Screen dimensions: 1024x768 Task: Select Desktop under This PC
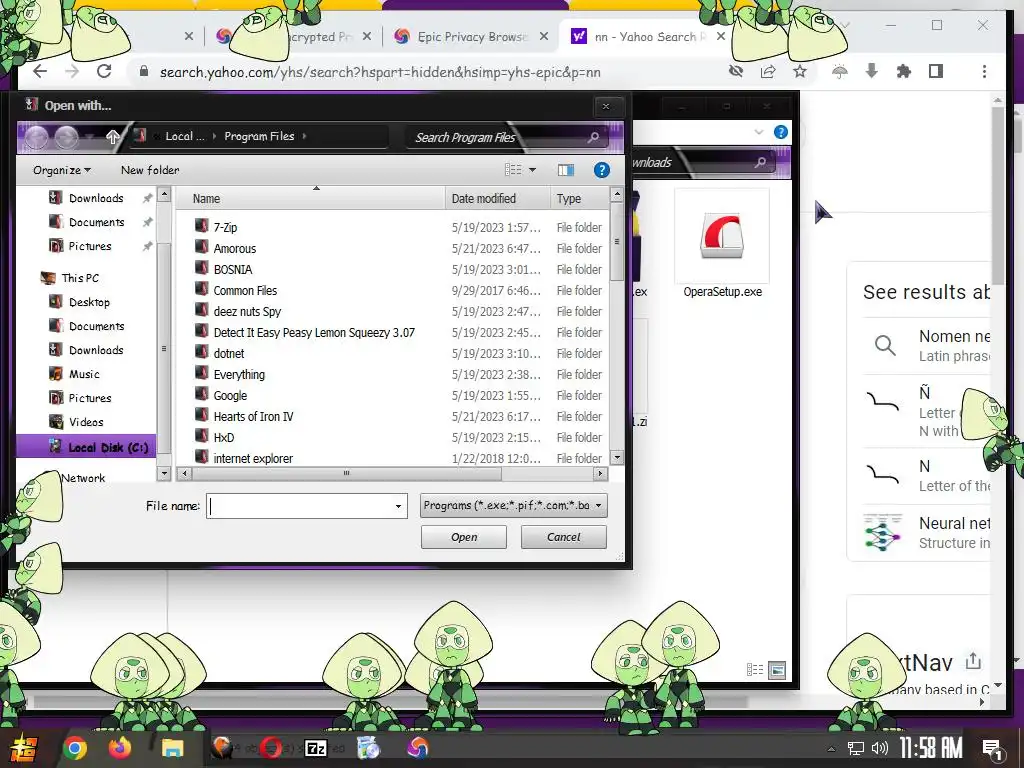pyautogui.click(x=89, y=302)
